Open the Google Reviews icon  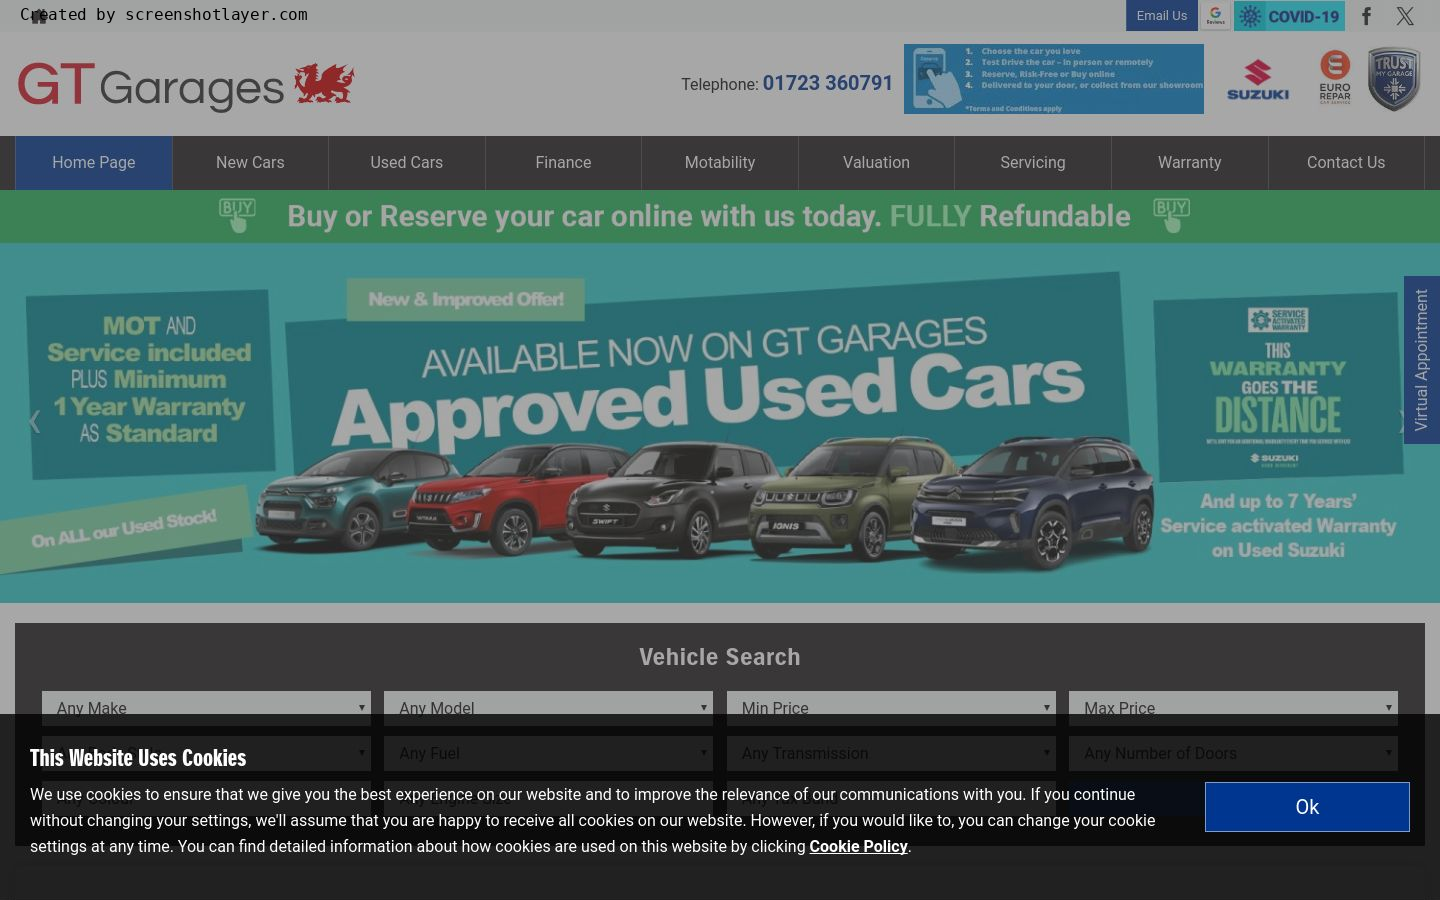(x=1215, y=16)
